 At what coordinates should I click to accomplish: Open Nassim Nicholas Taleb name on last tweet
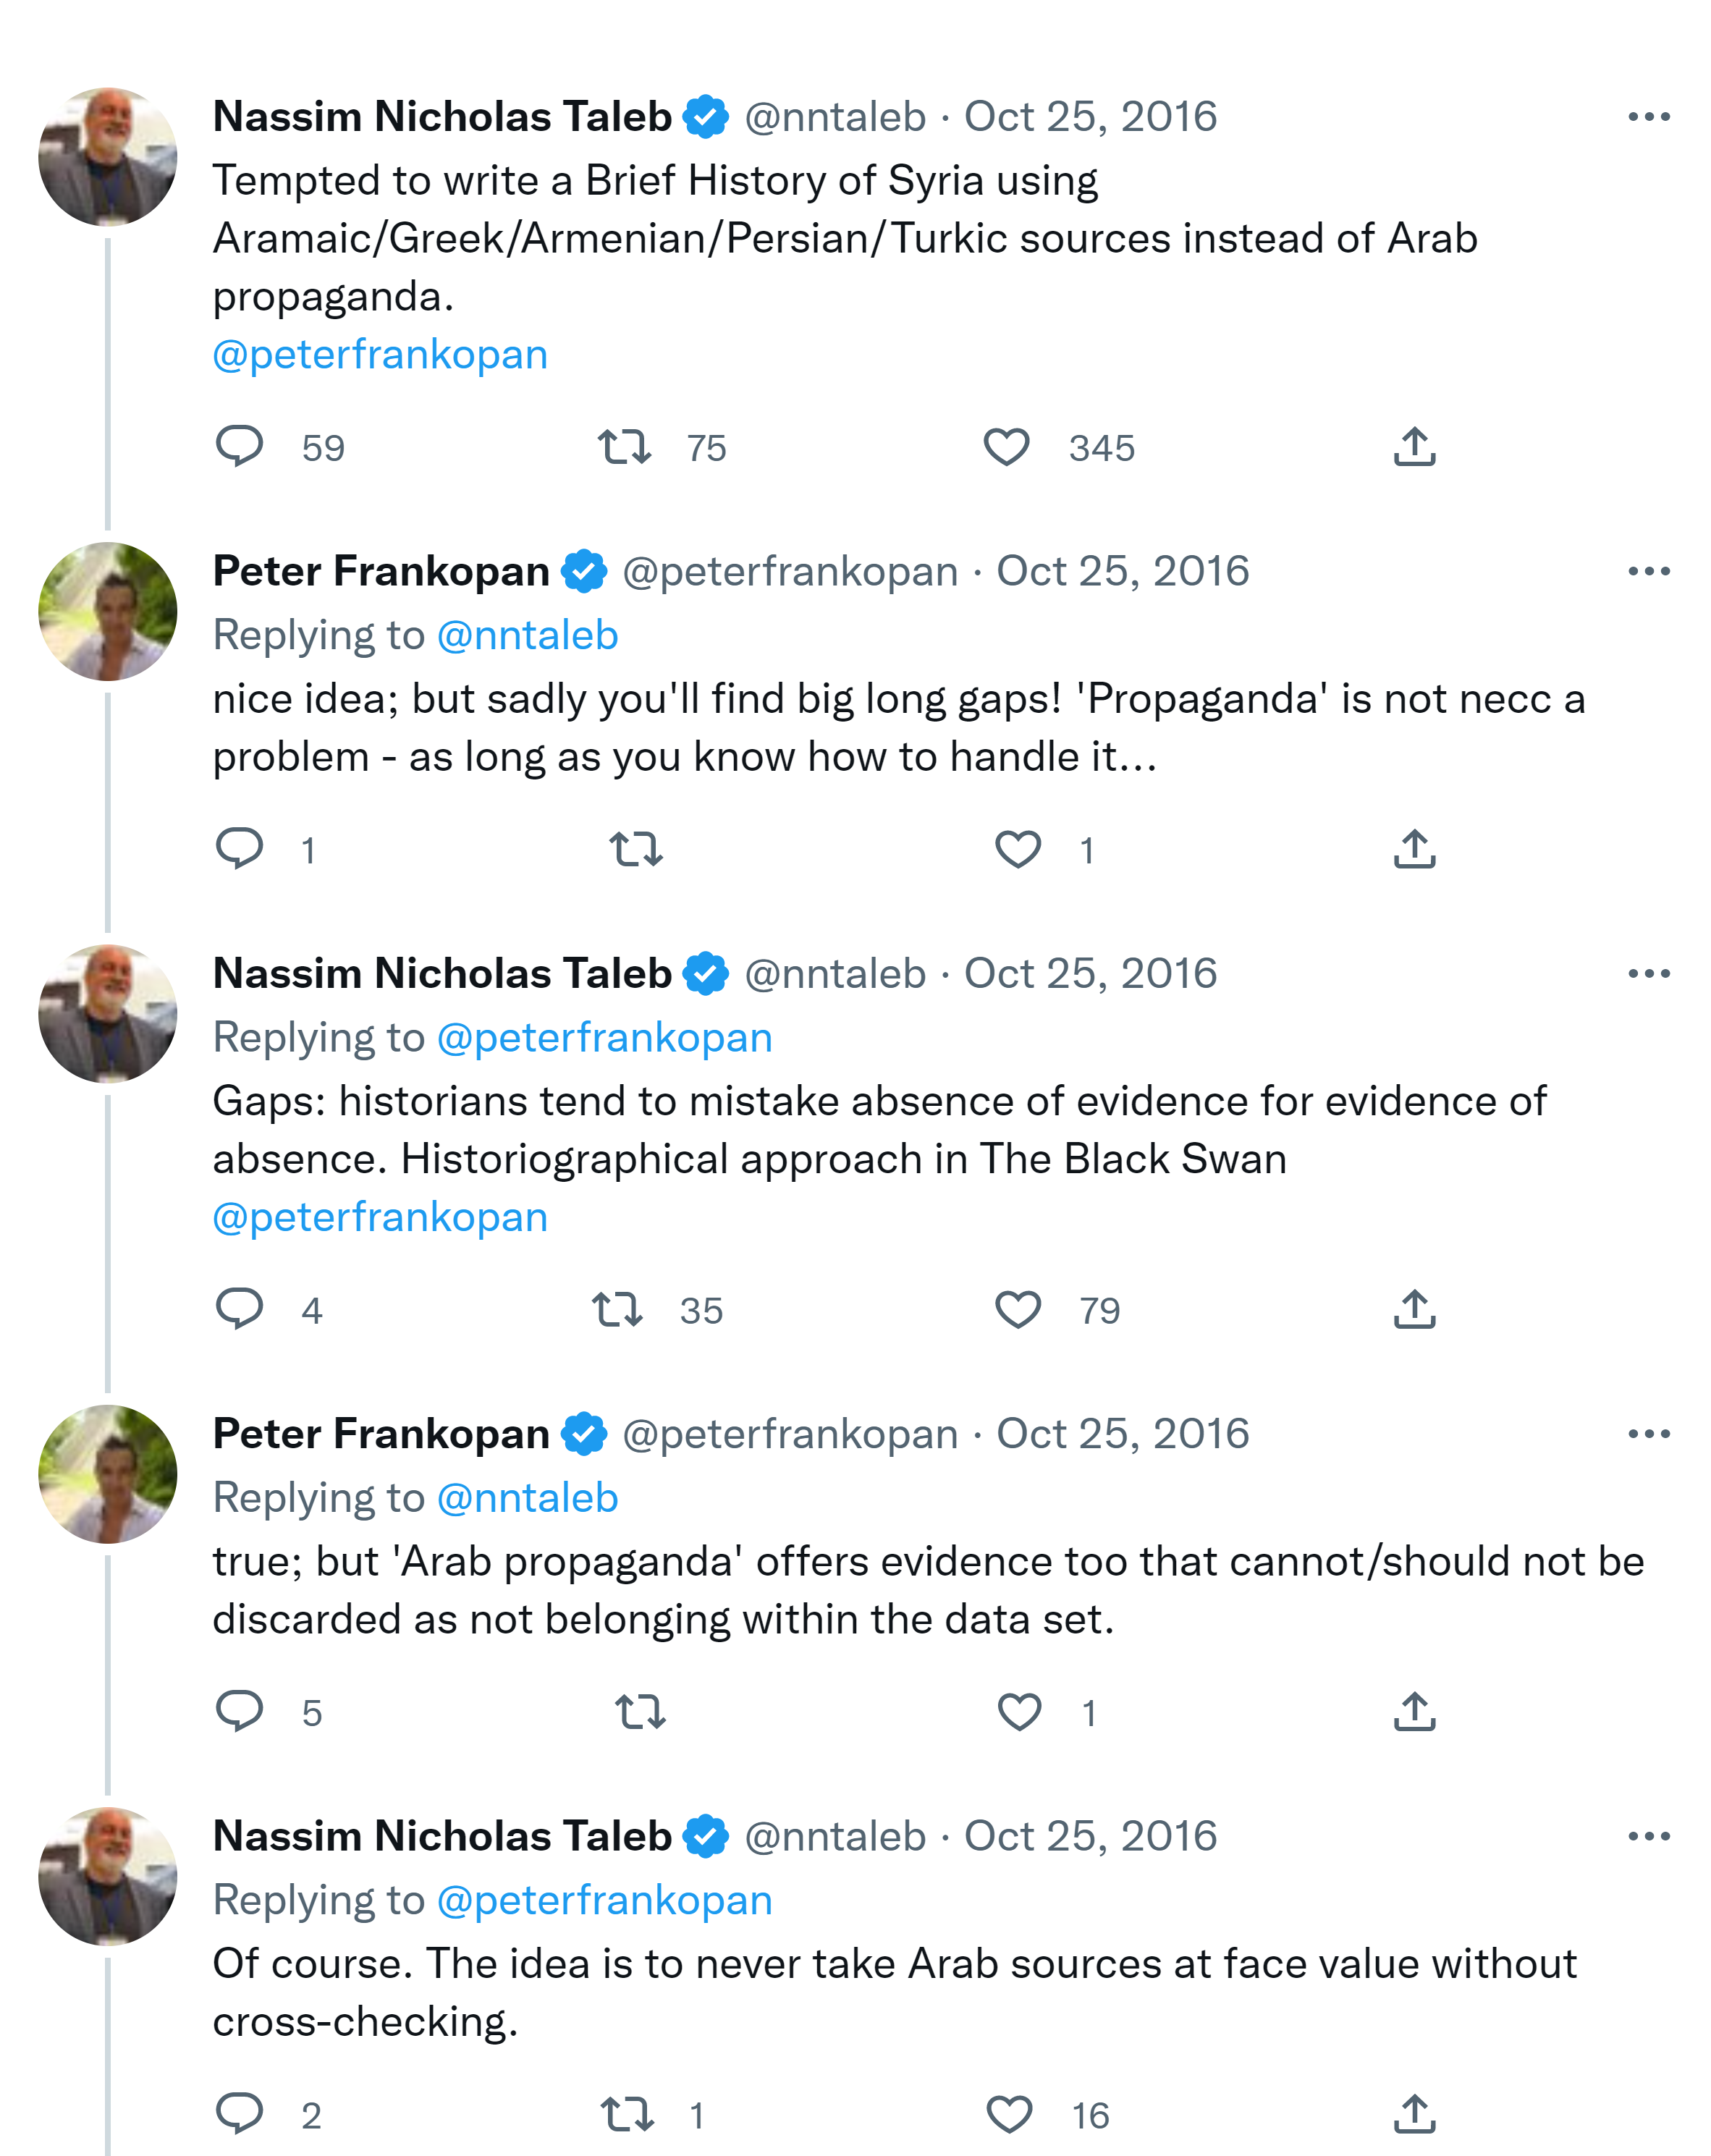coord(442,1836)
